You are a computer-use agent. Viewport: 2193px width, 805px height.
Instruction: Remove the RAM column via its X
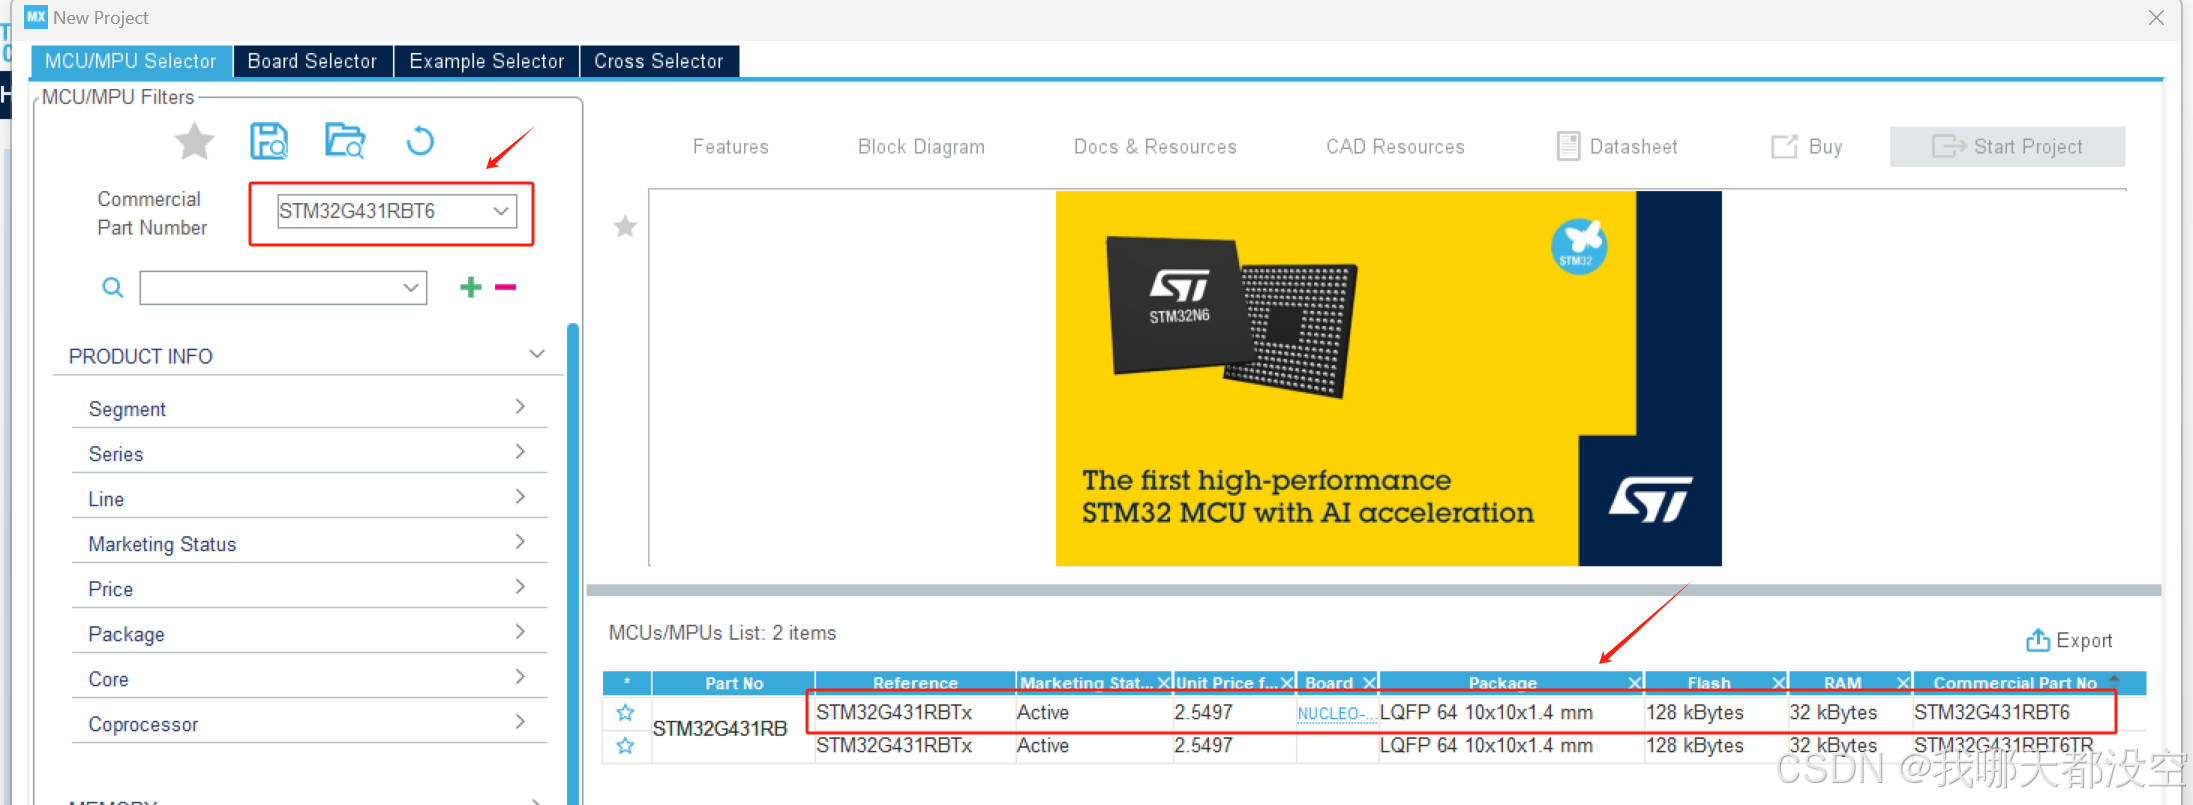click(x=1903, y=683)
